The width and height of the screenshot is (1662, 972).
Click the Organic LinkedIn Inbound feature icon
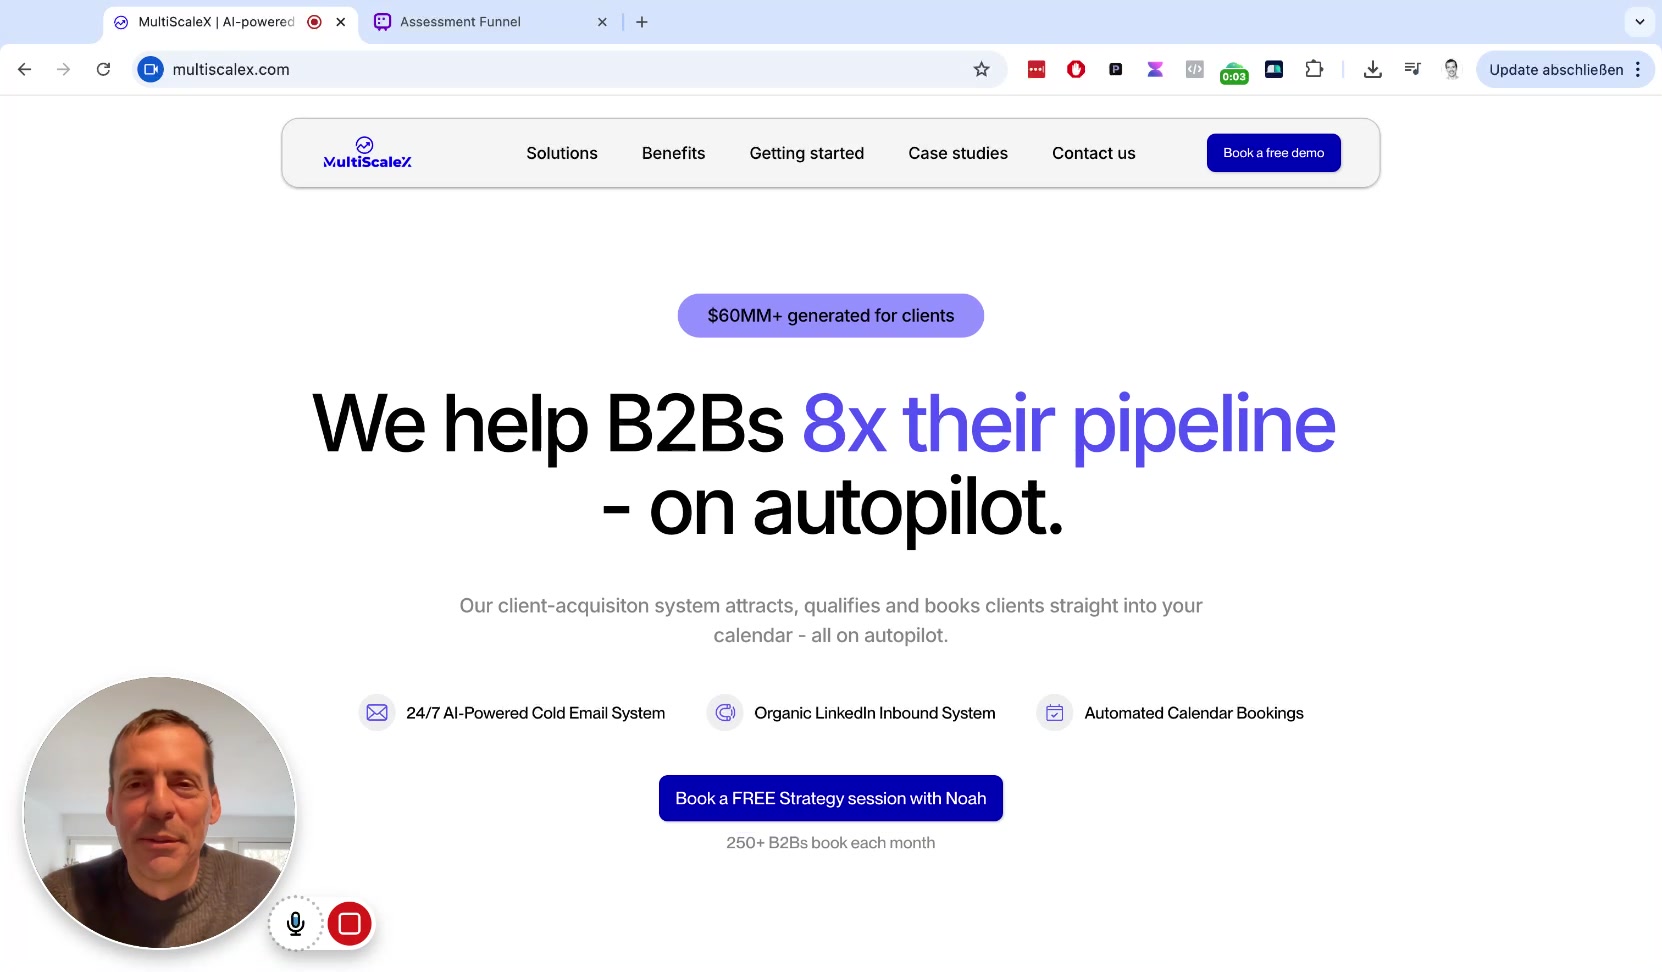tap(725, 713)
